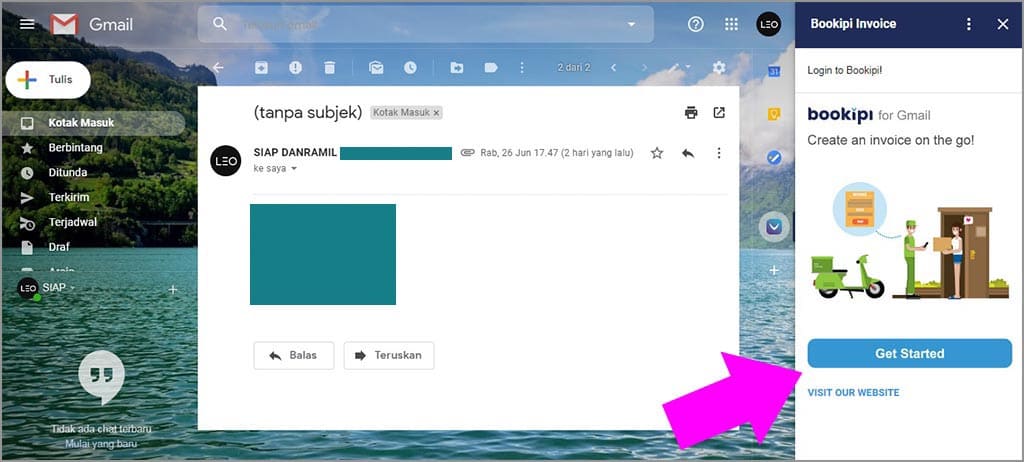Open the VISIT OUR WEBSITE link
This screenshot has width=1024, height=462.
[x=854, y=393]
